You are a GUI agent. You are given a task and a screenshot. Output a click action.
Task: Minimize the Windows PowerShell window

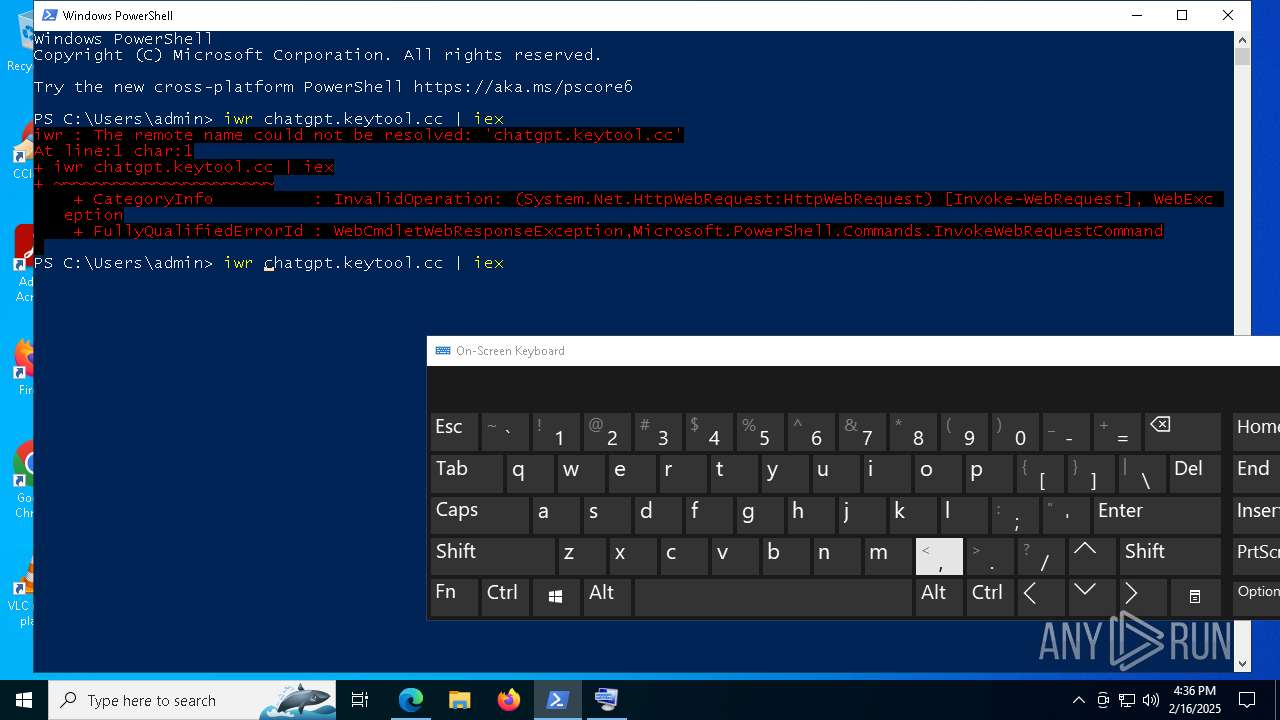coord(1137,15)
